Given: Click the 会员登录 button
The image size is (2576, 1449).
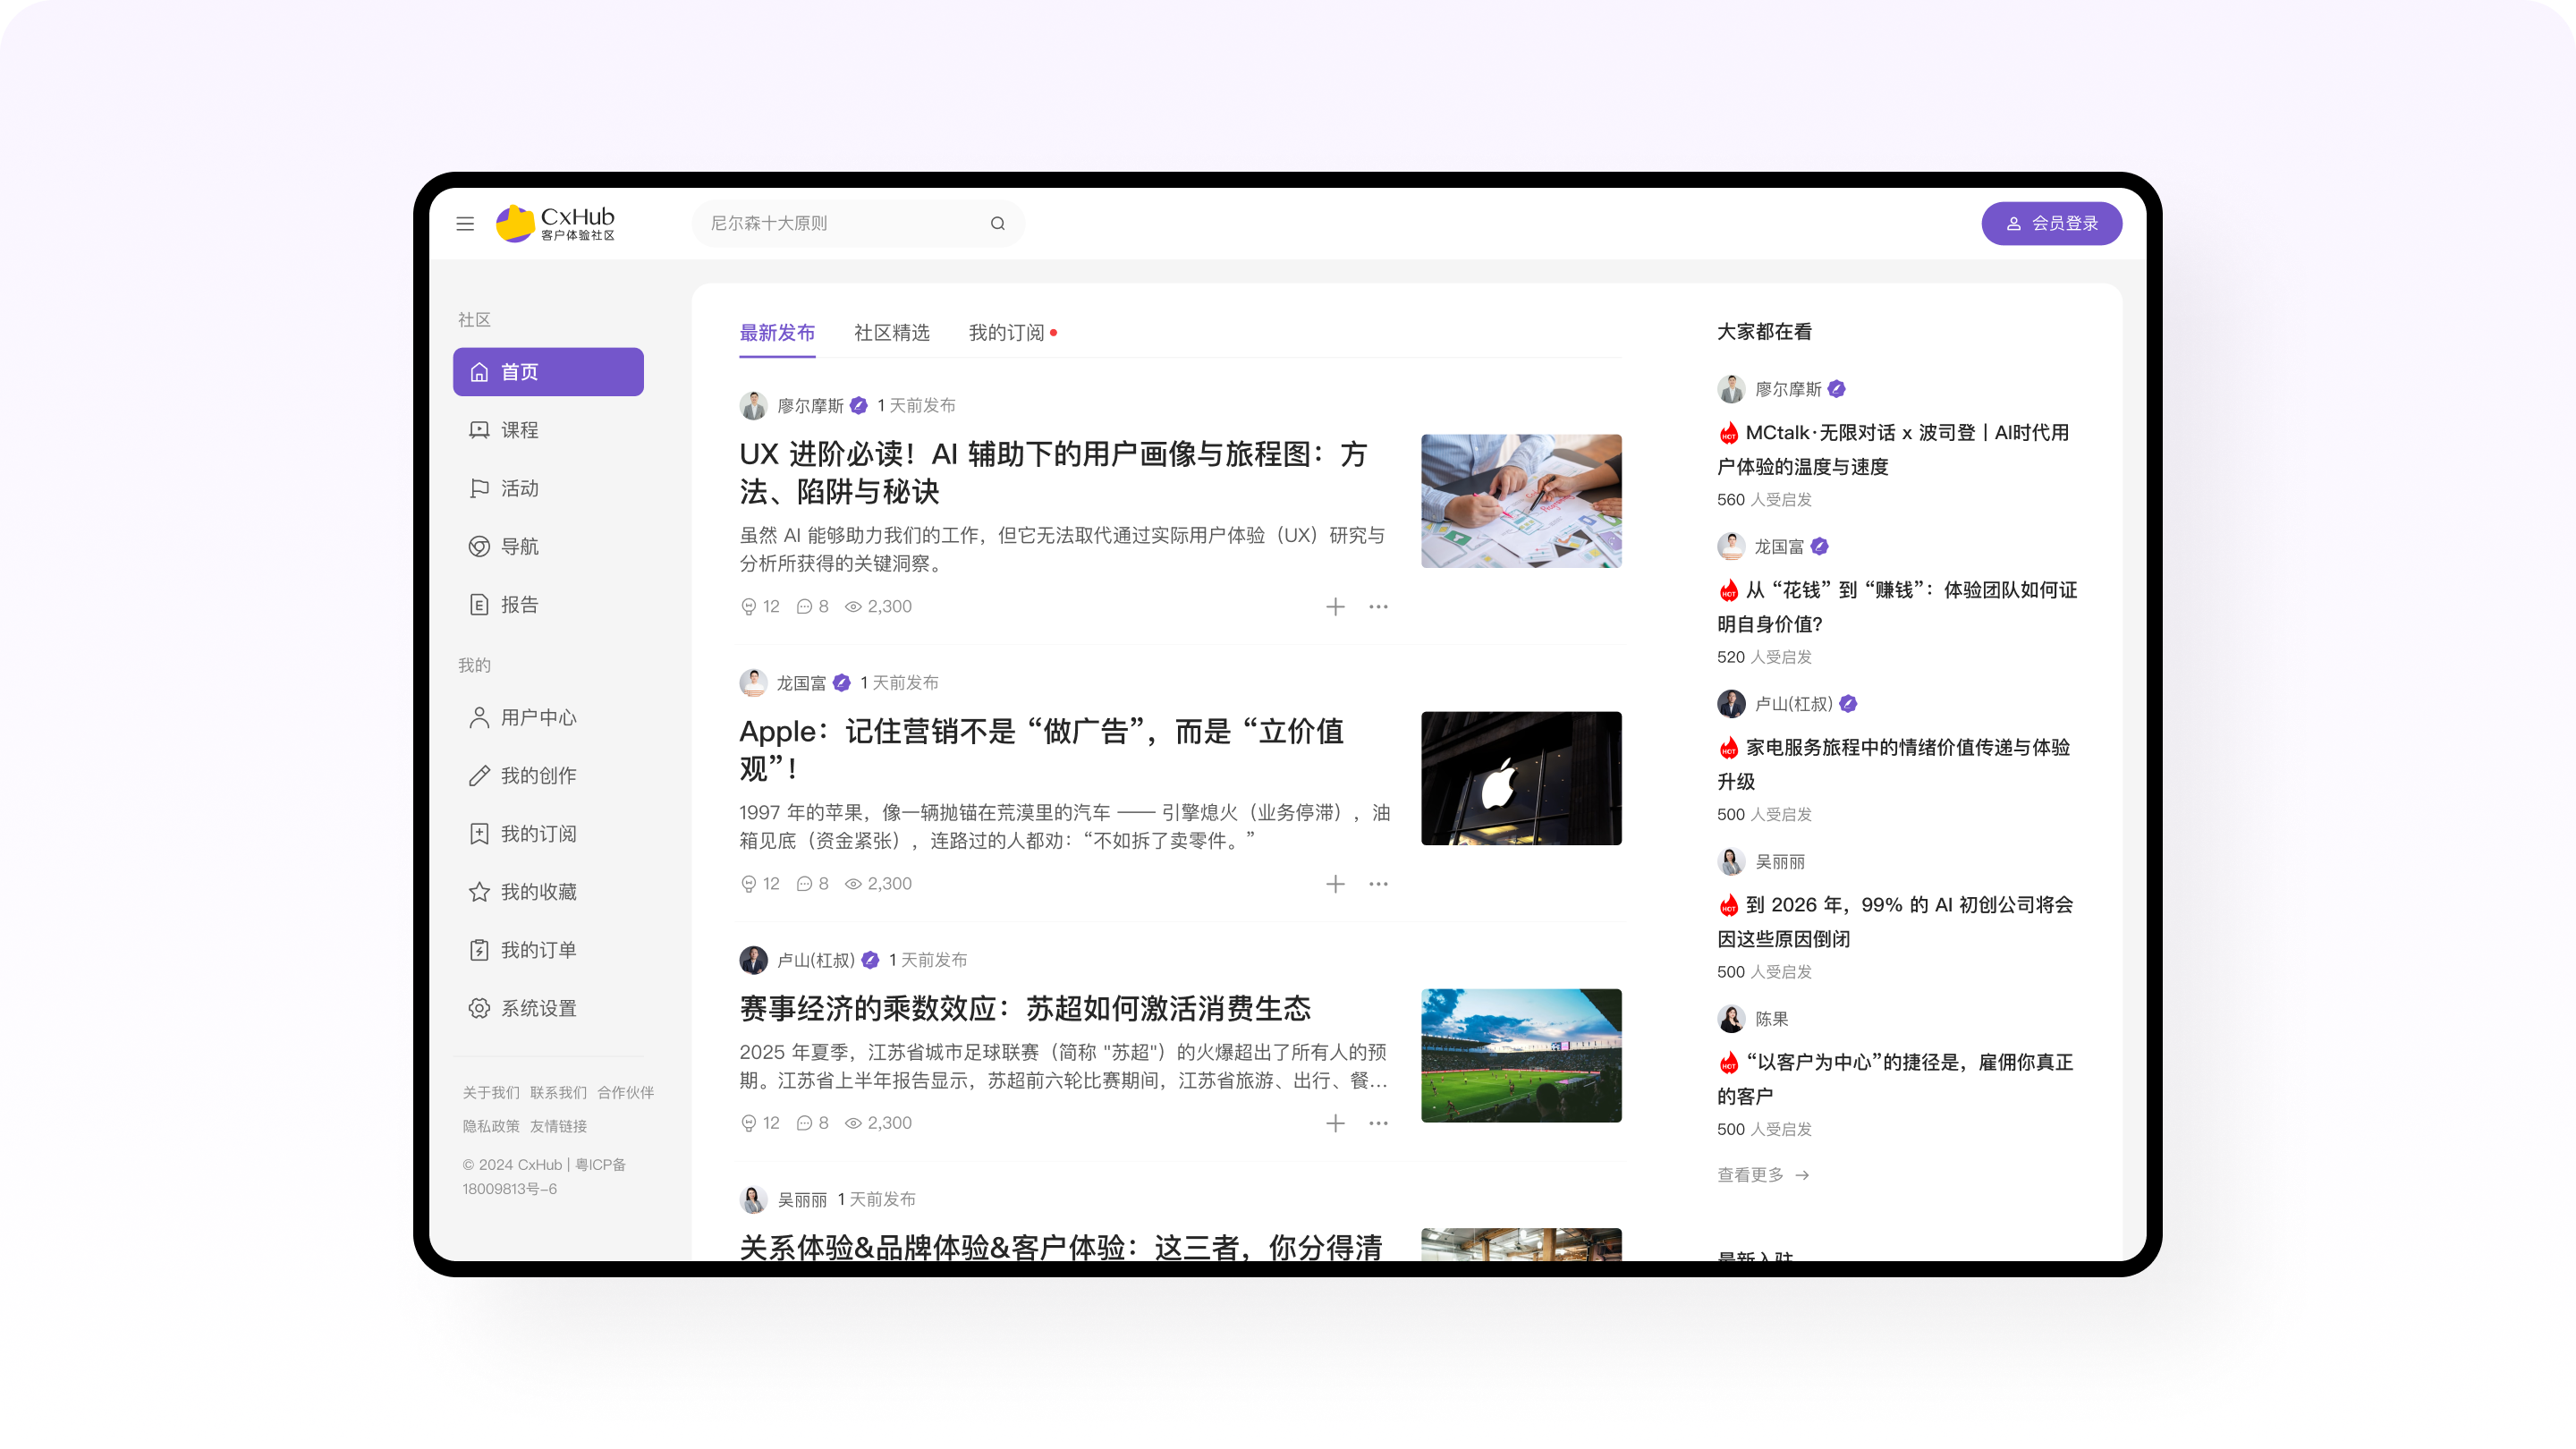Looking at the screenshot, I should pos(2051,223).
